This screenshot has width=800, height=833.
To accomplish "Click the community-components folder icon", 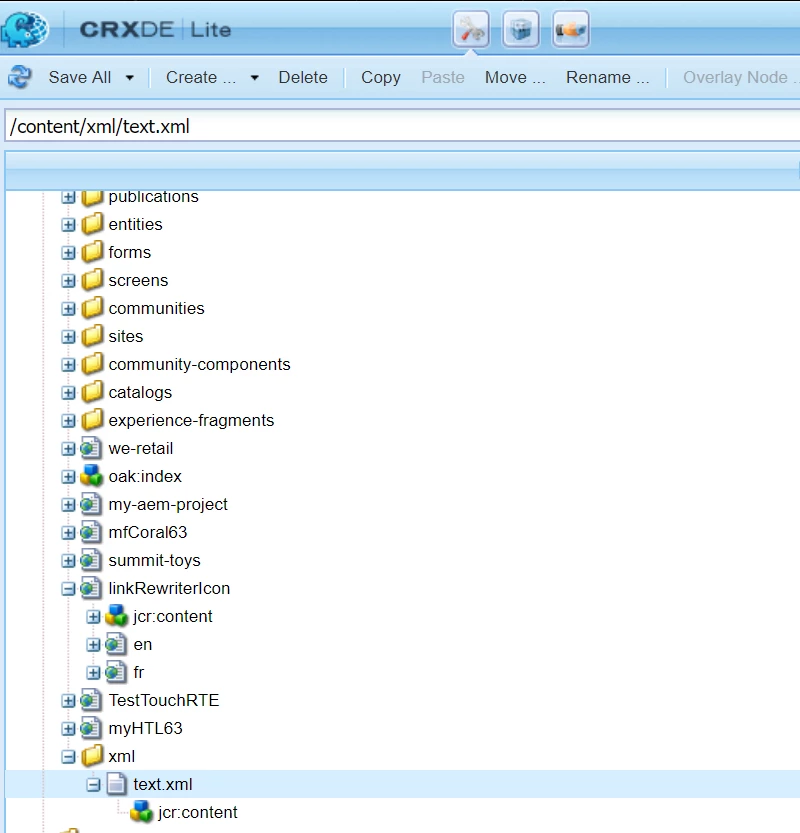I will tap(92, 364).
